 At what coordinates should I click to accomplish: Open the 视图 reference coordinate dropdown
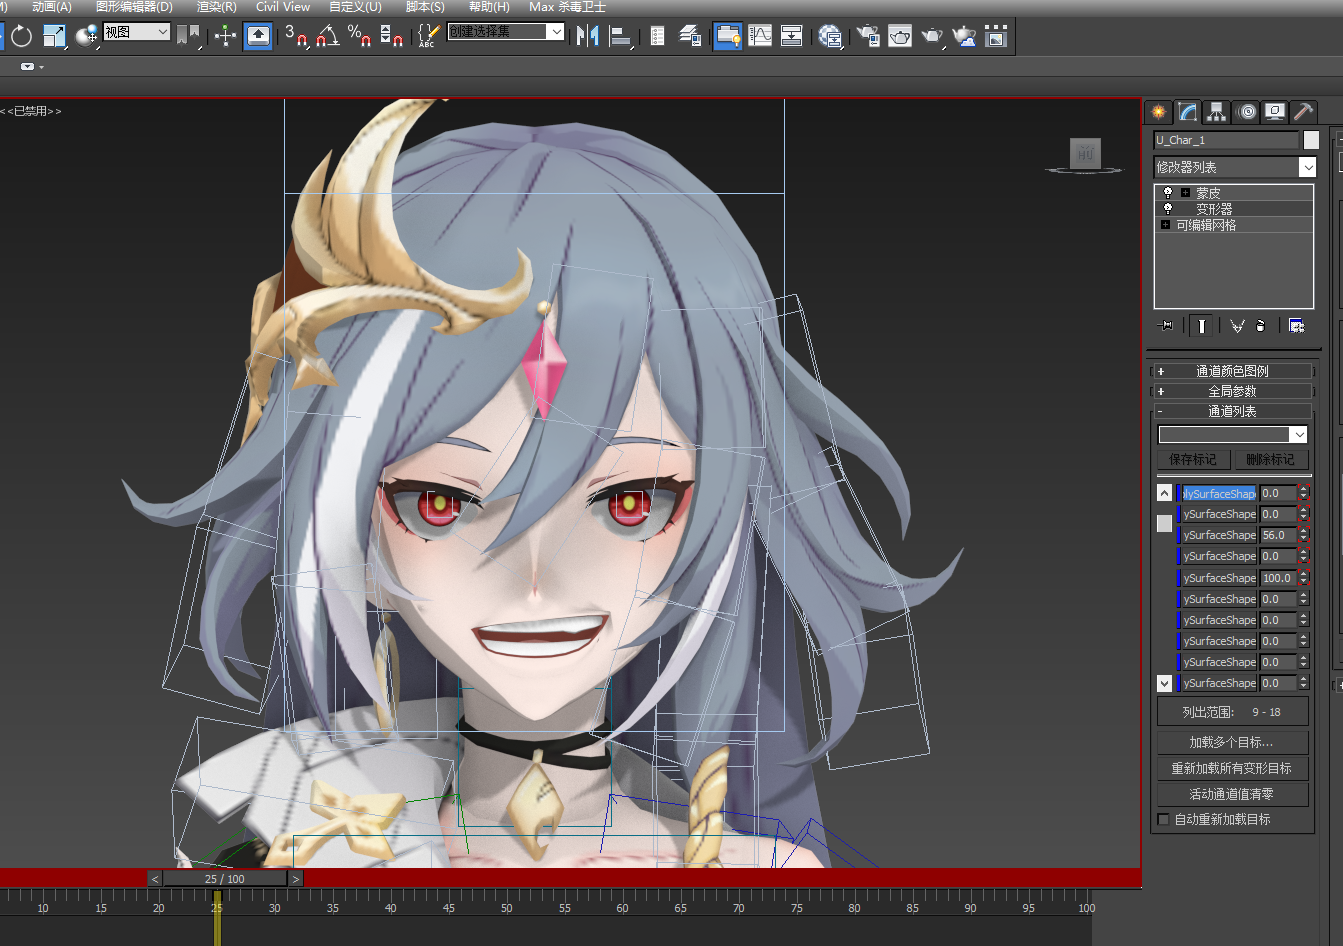tap(137, 32)
